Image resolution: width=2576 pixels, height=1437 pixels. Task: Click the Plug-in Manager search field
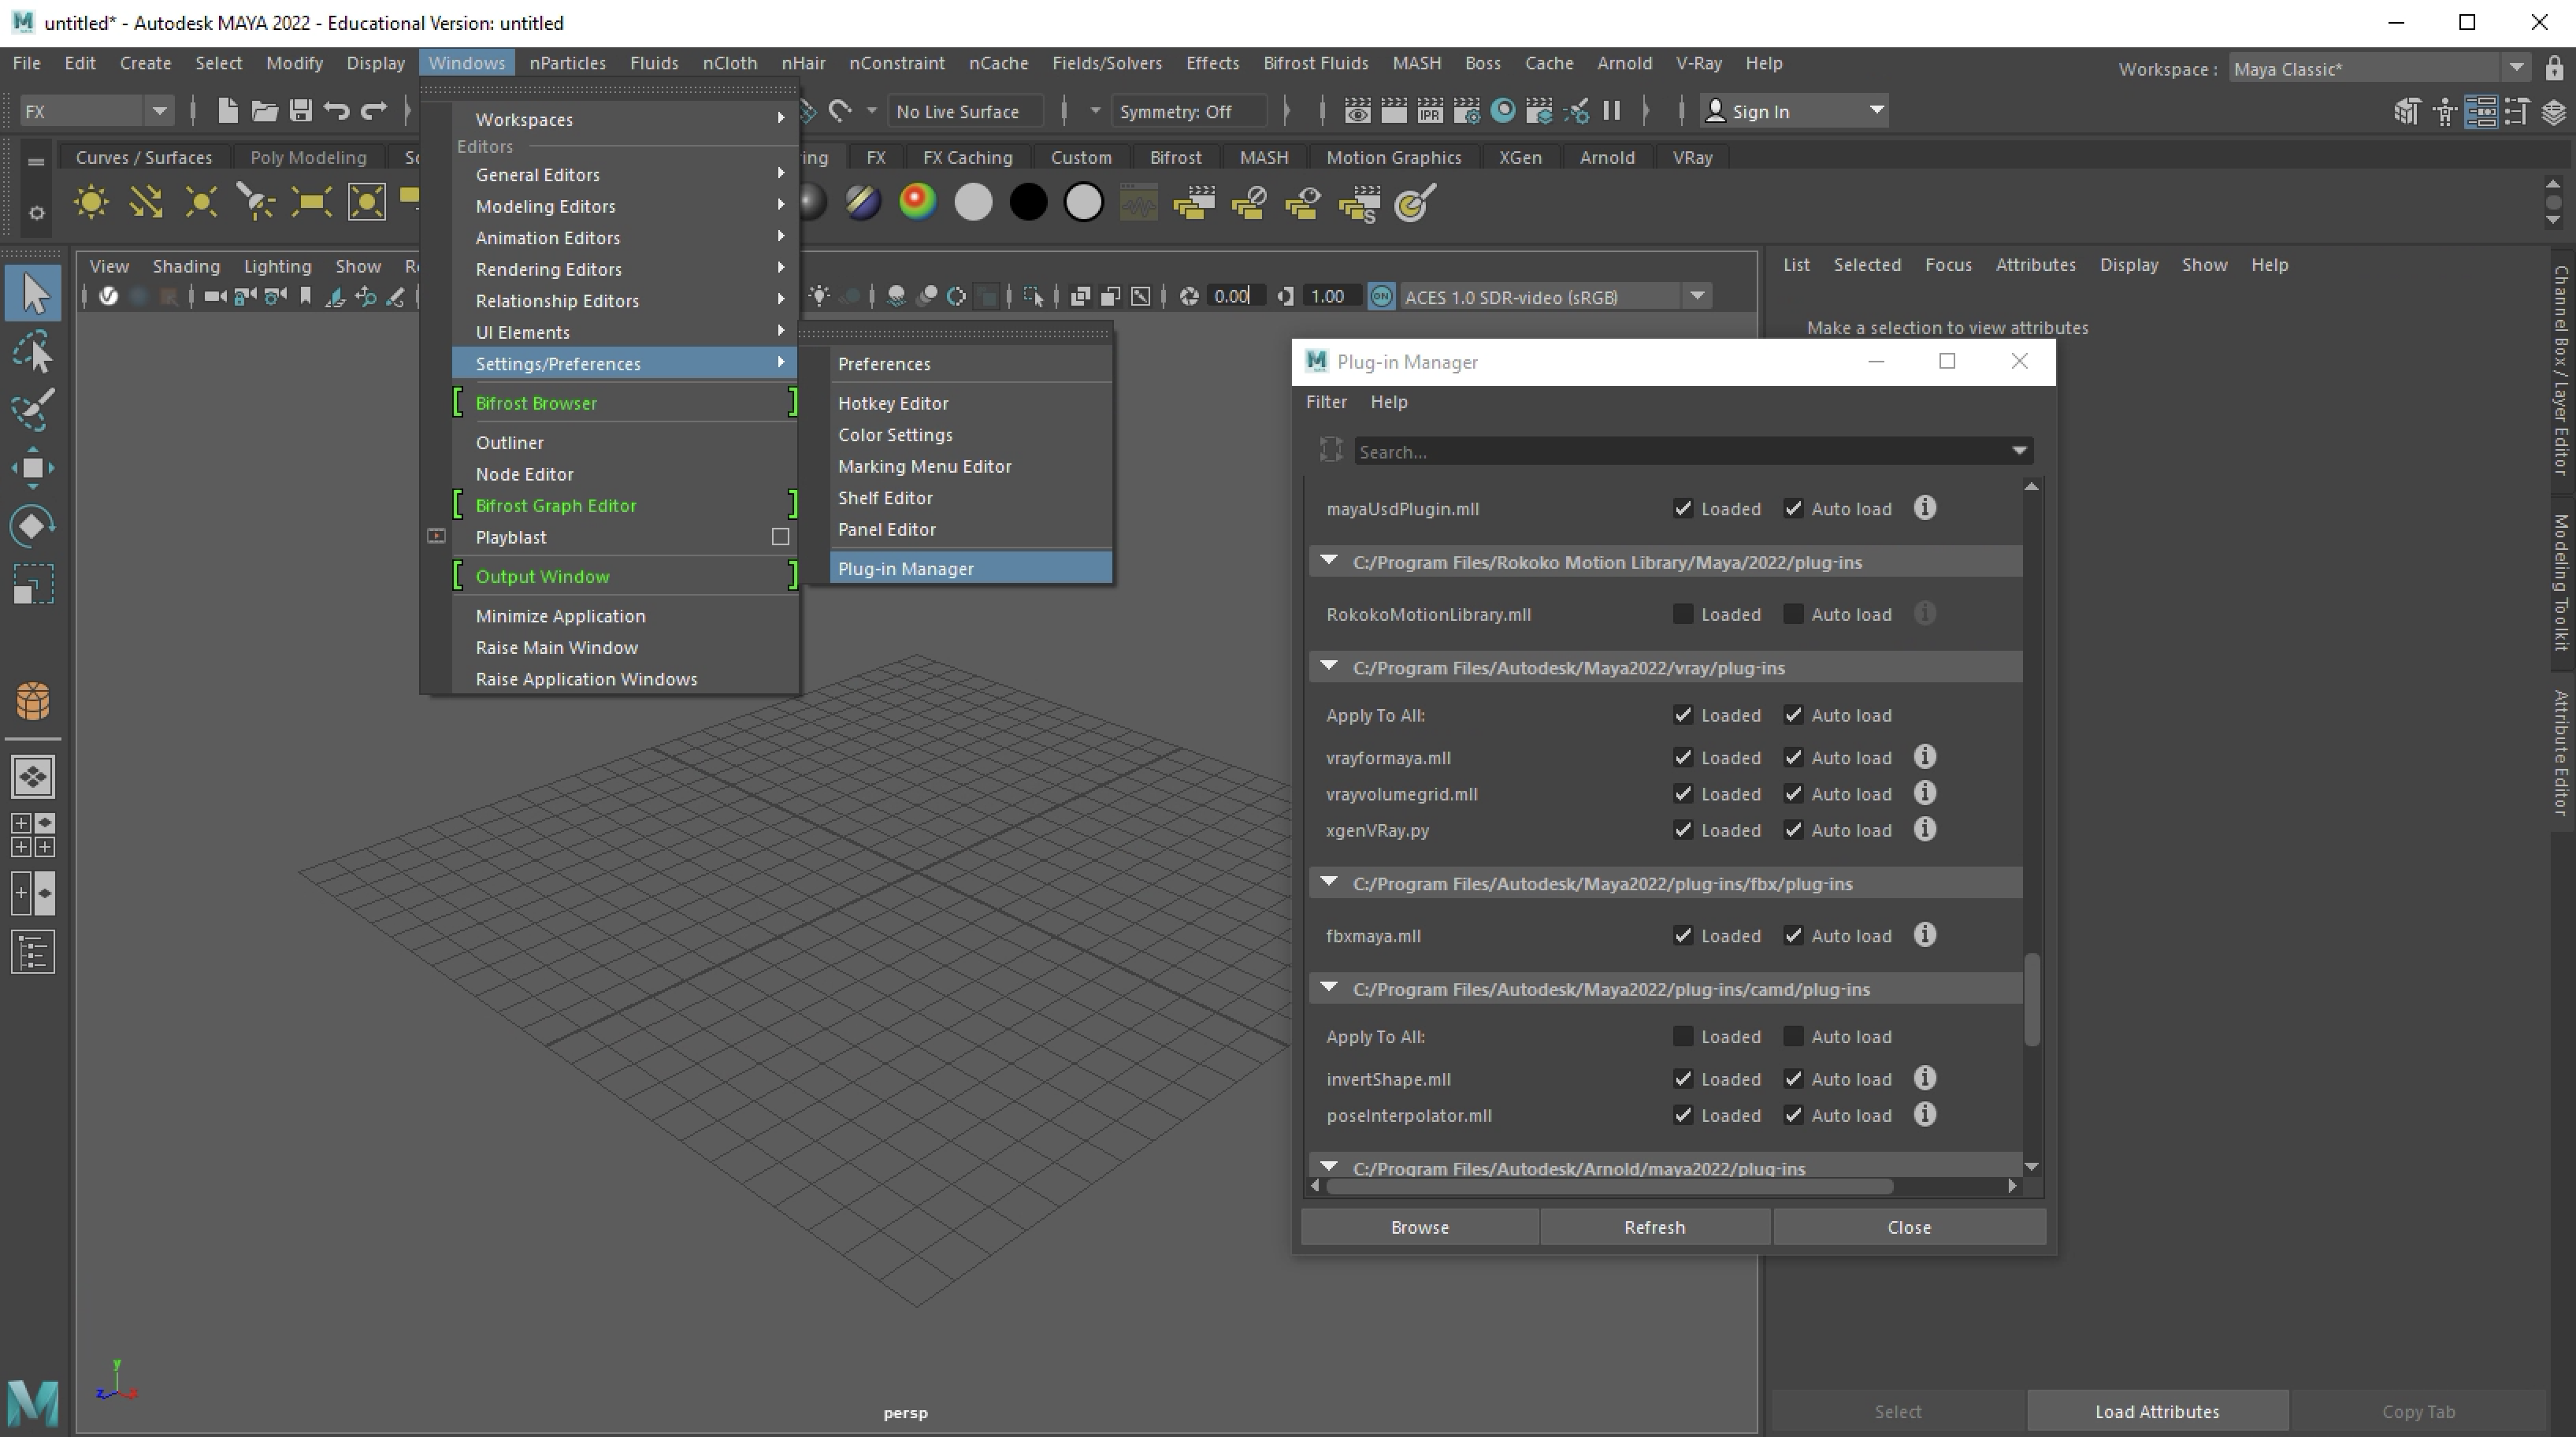[1680, 452]
